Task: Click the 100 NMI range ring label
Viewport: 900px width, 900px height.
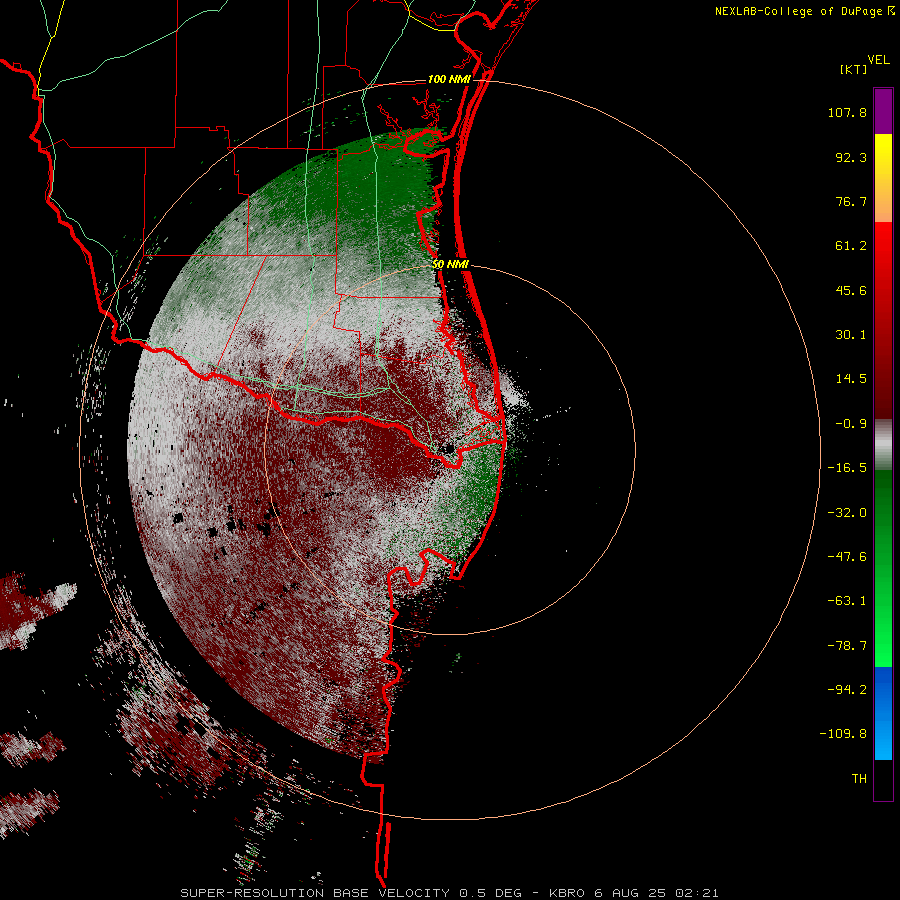Action: 449,79
